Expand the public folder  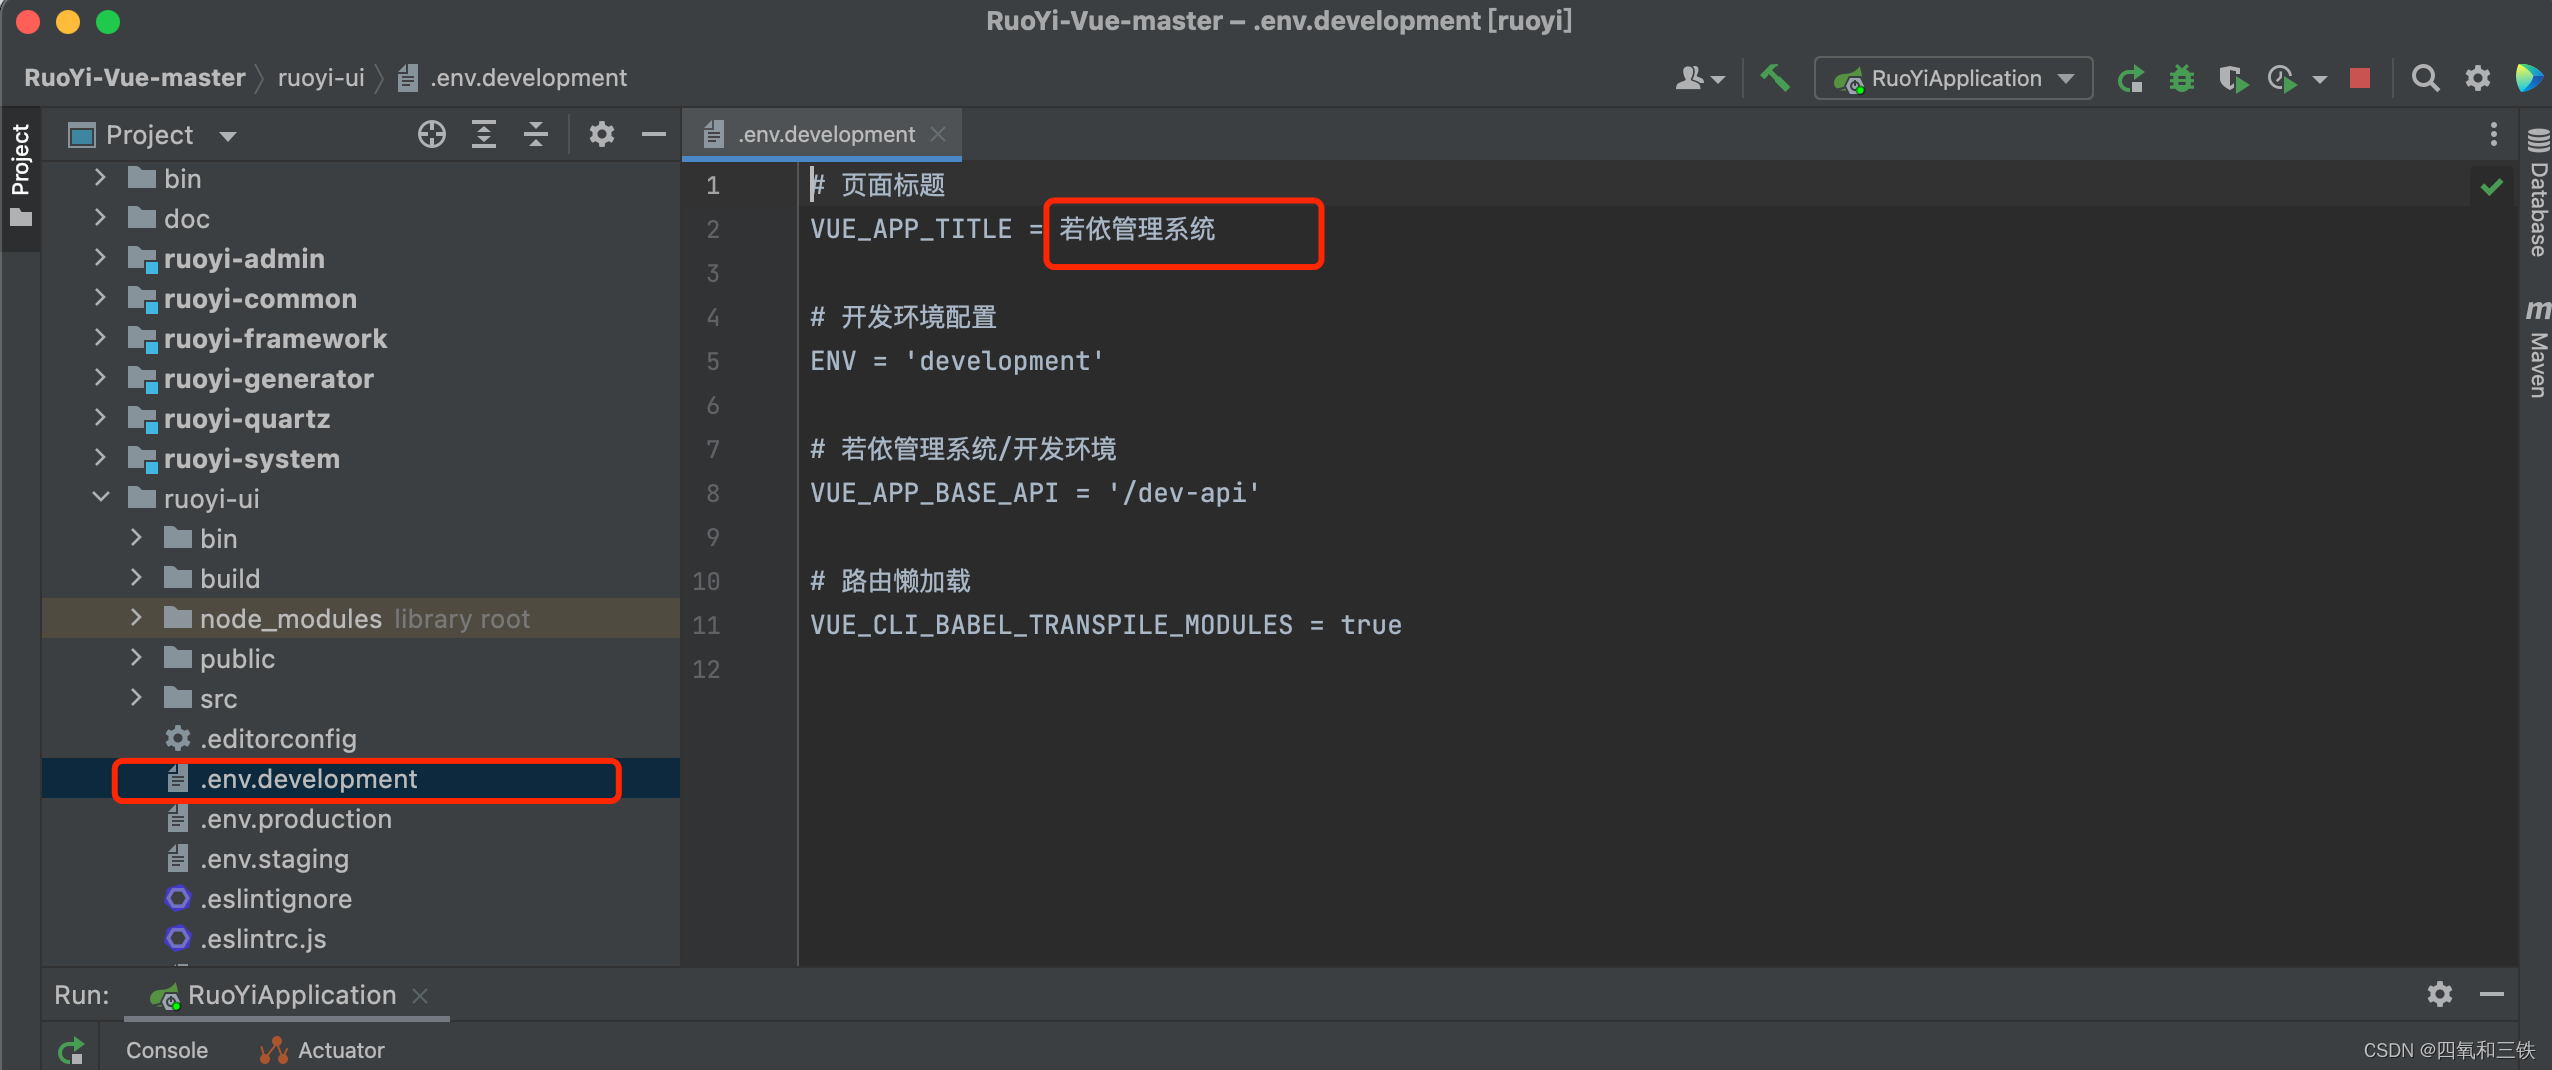(136, 658)
